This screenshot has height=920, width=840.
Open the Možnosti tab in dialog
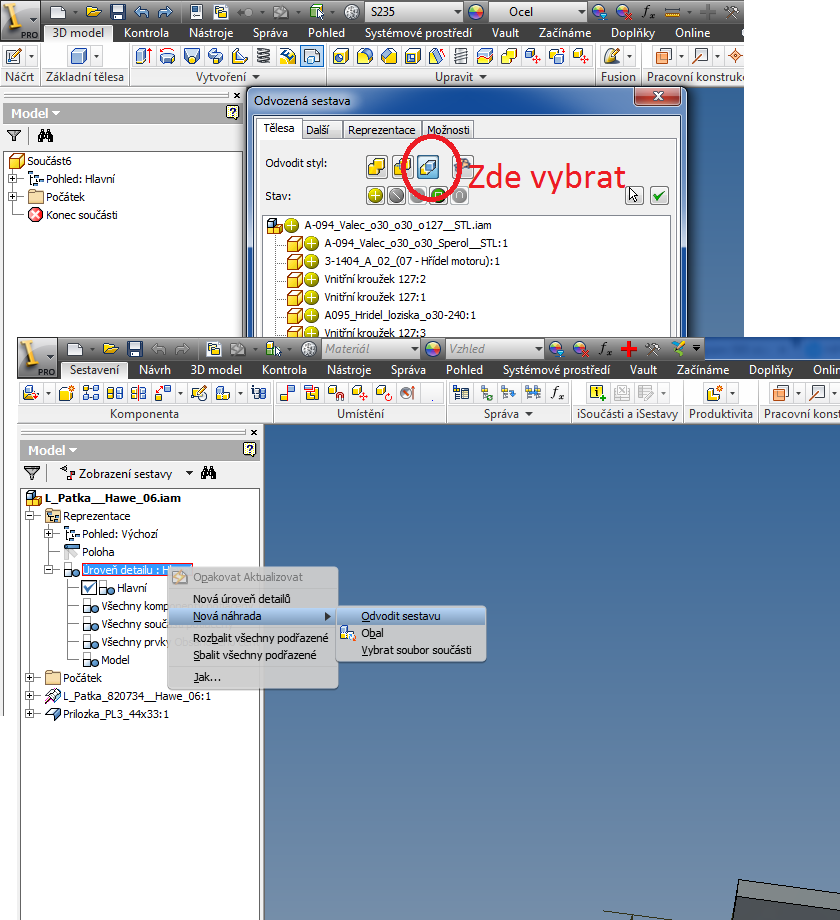click(447, 130)
